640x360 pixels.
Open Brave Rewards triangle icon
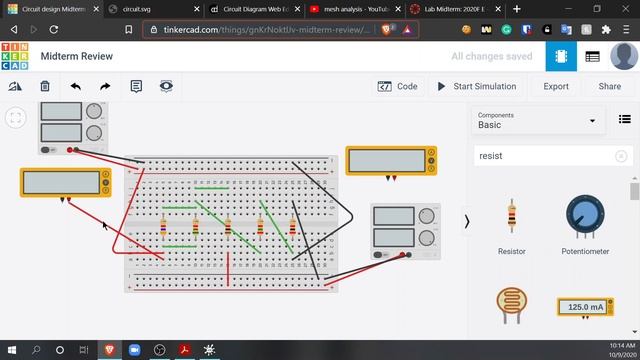tap(407, 29)
